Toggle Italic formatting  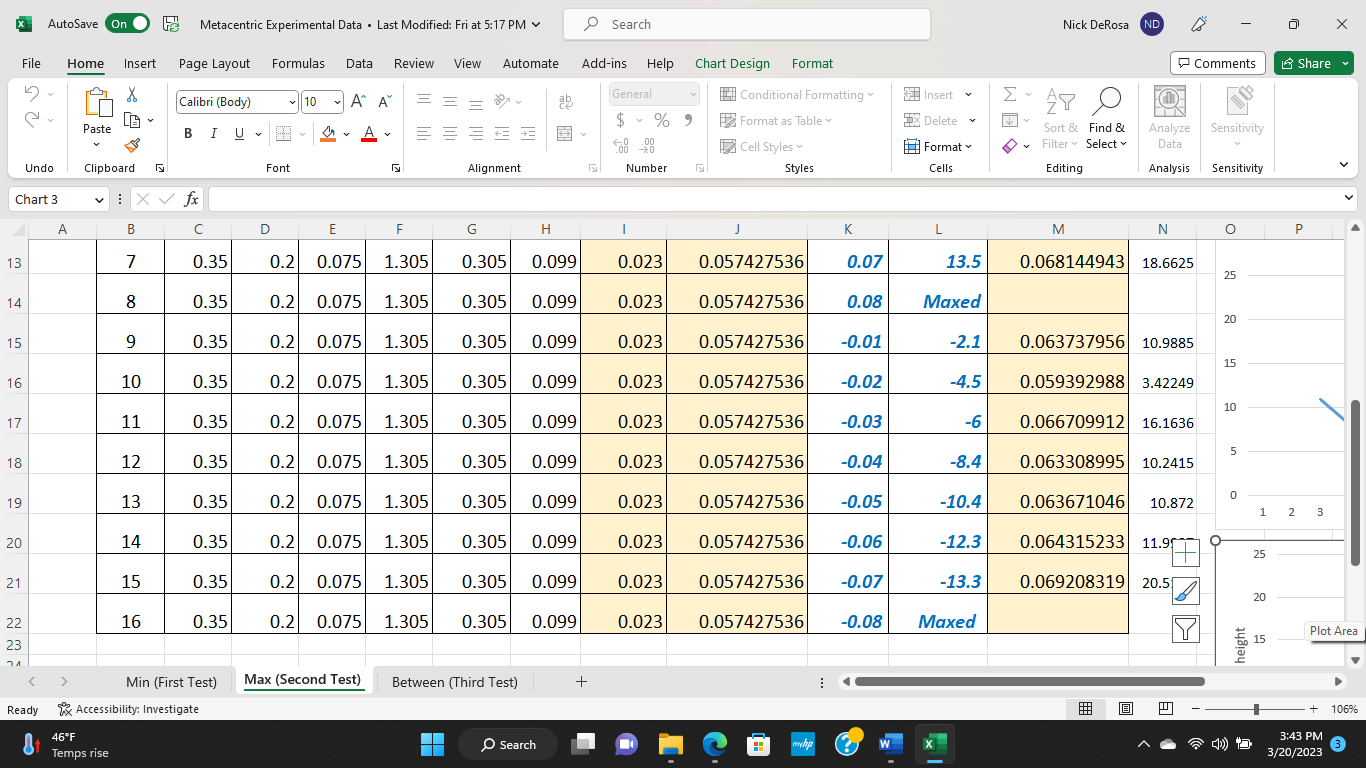pos(213,133)
